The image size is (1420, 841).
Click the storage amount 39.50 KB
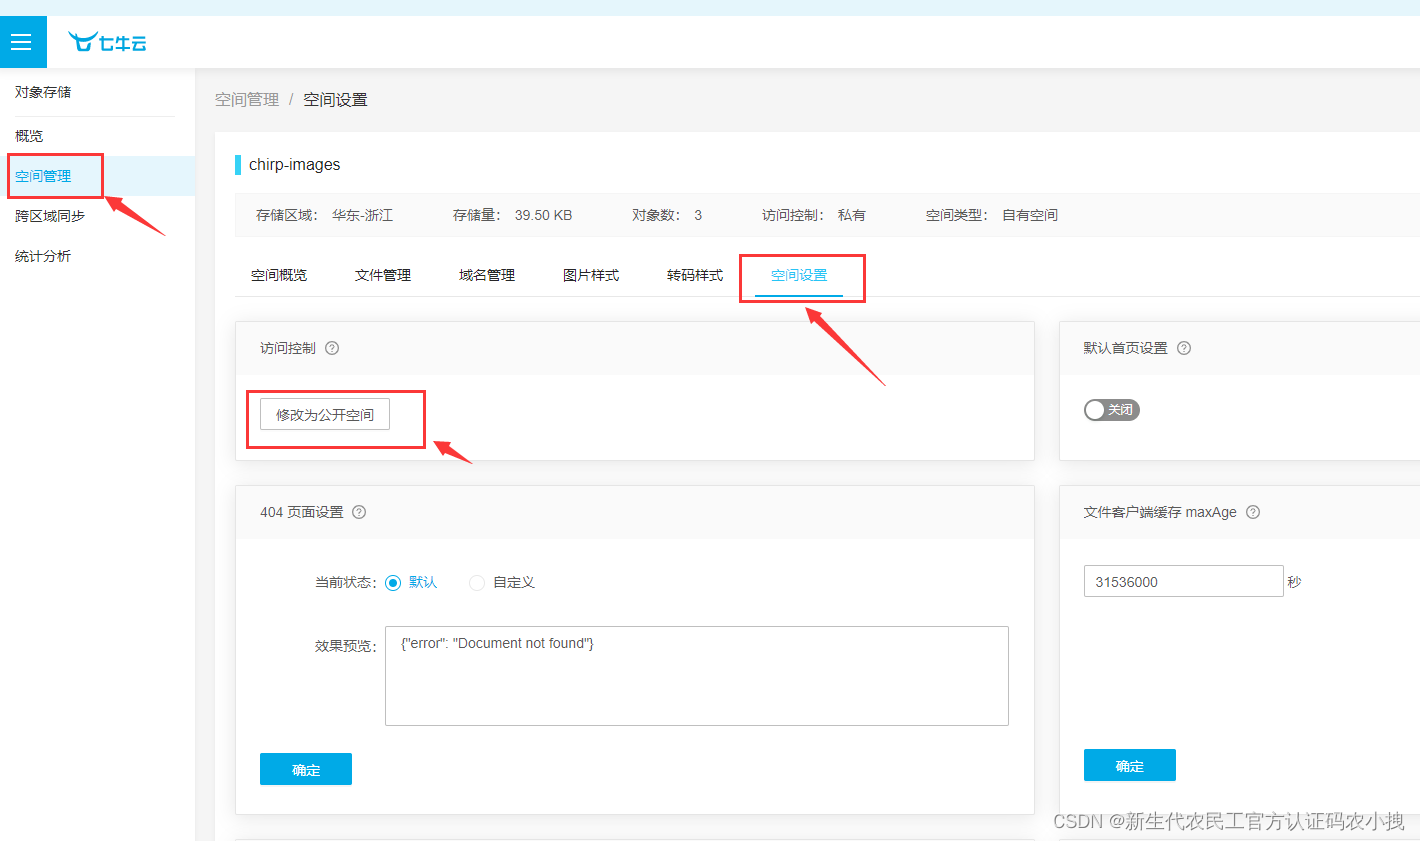coord(544,215)
